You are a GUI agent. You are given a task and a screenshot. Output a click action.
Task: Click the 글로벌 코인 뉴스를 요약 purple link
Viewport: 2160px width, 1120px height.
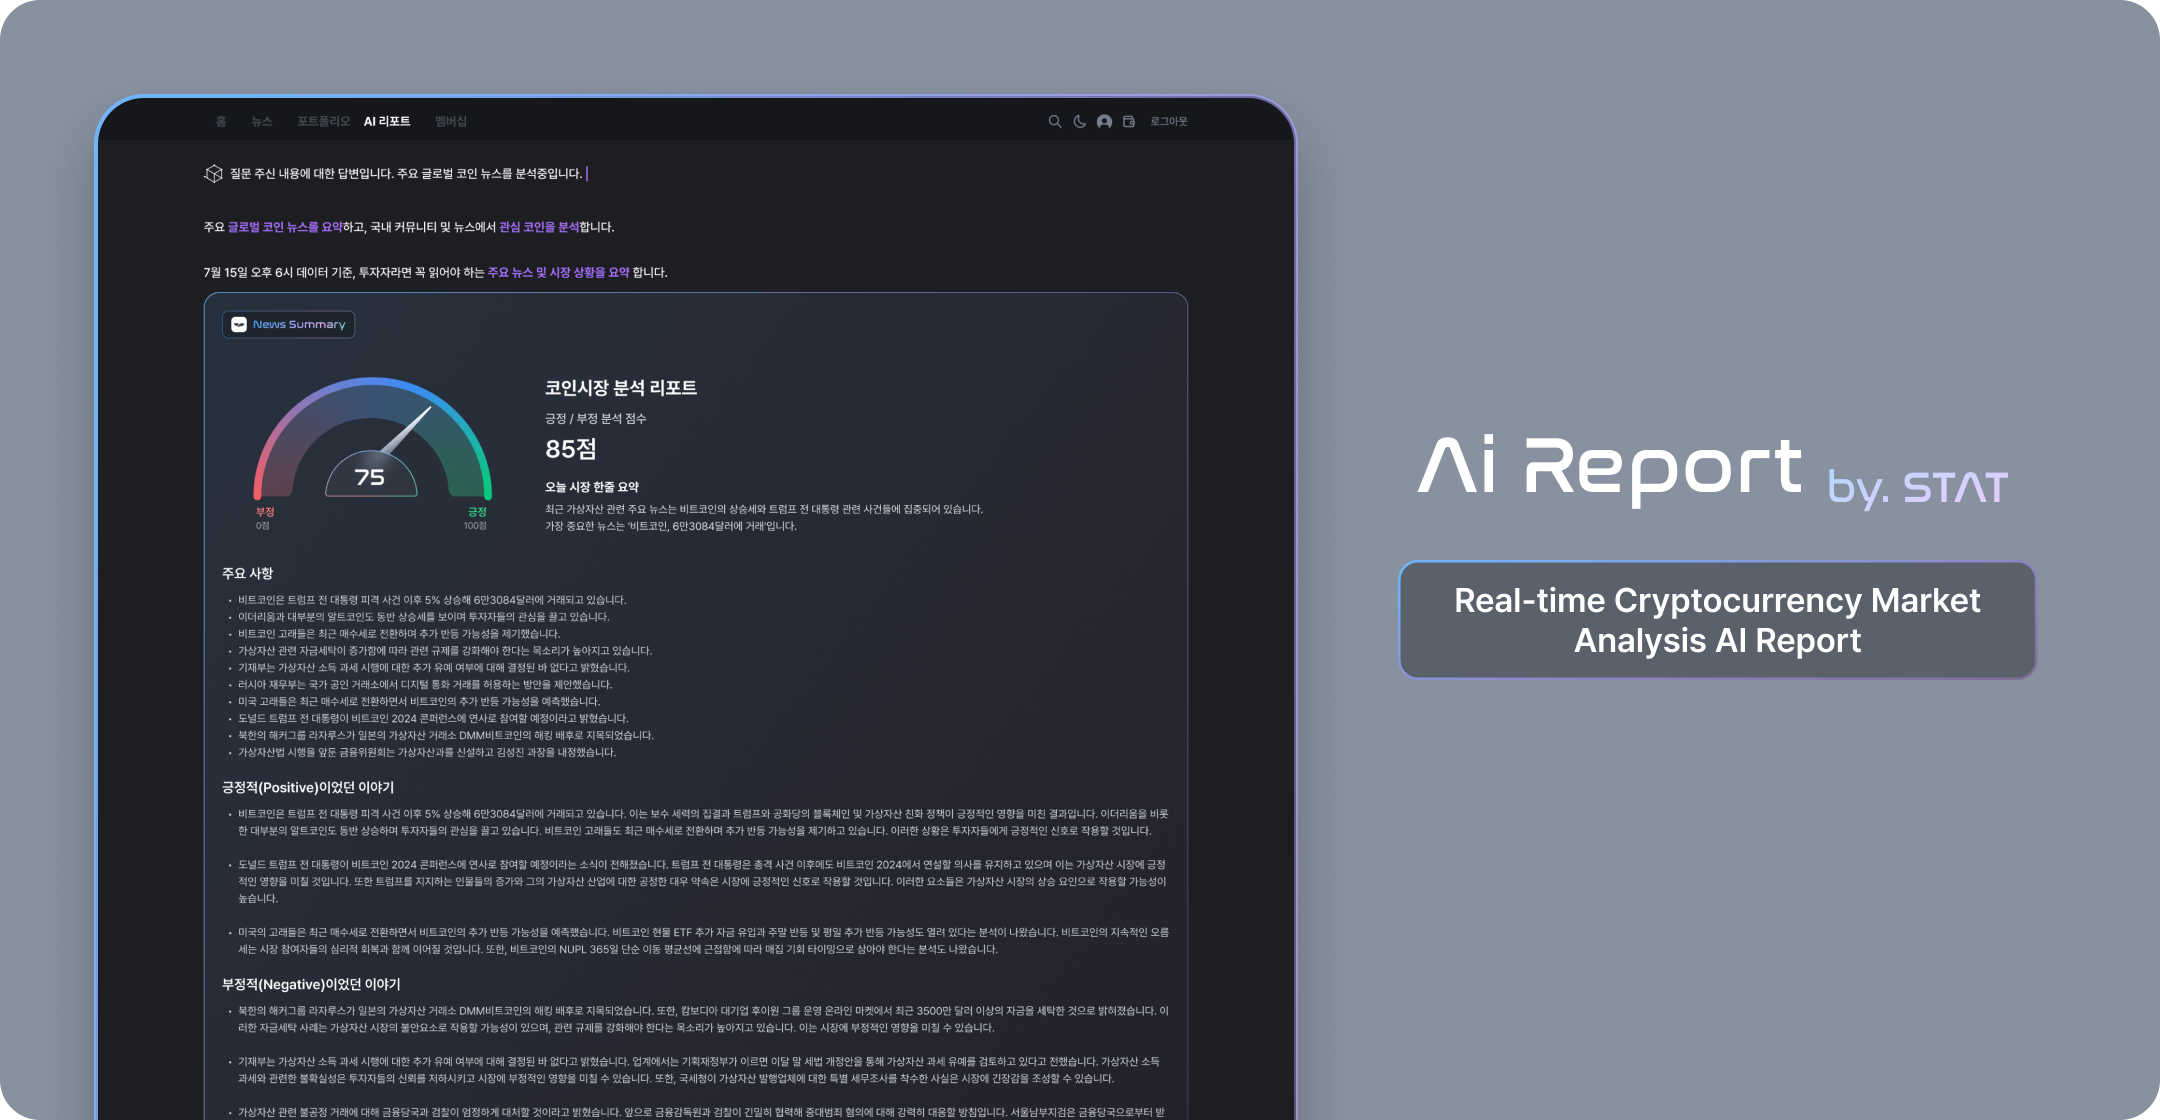coord(285,227)
